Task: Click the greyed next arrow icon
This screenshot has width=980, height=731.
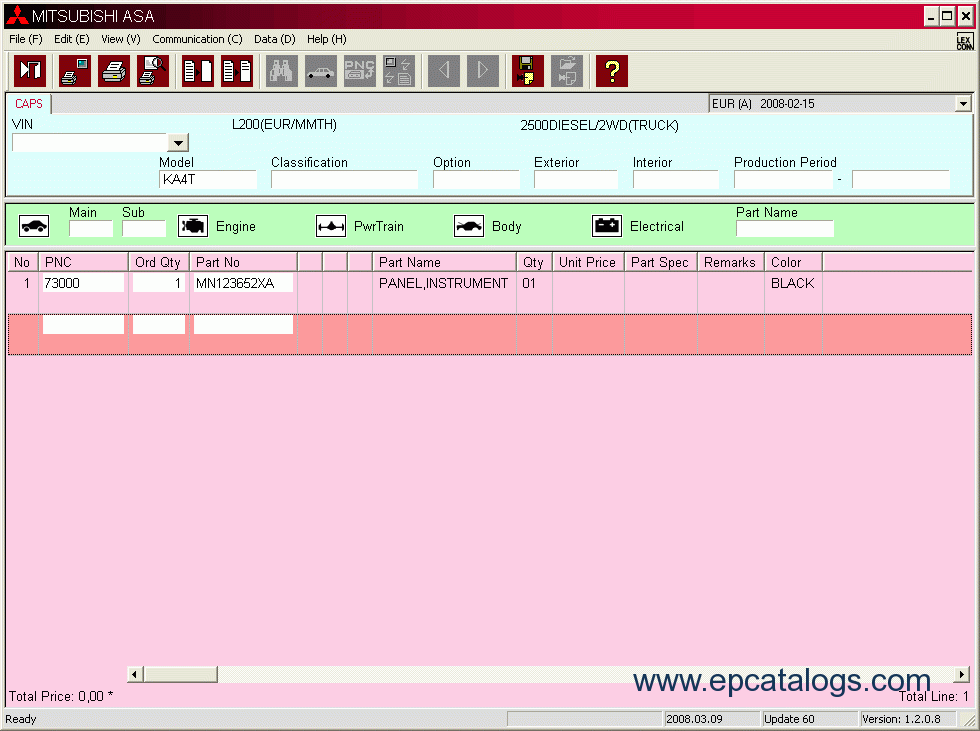Action: click(x=482, y=71)
